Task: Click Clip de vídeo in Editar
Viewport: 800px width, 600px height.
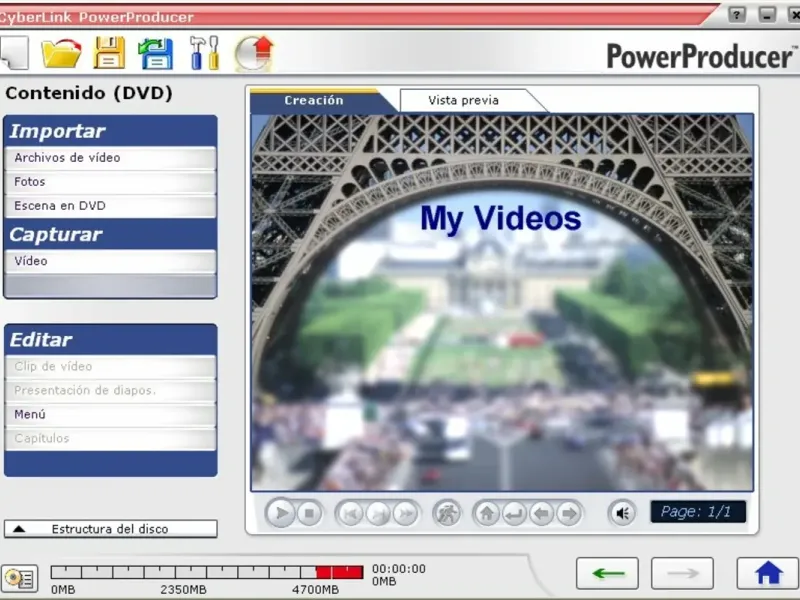Action: click(111, 367)
